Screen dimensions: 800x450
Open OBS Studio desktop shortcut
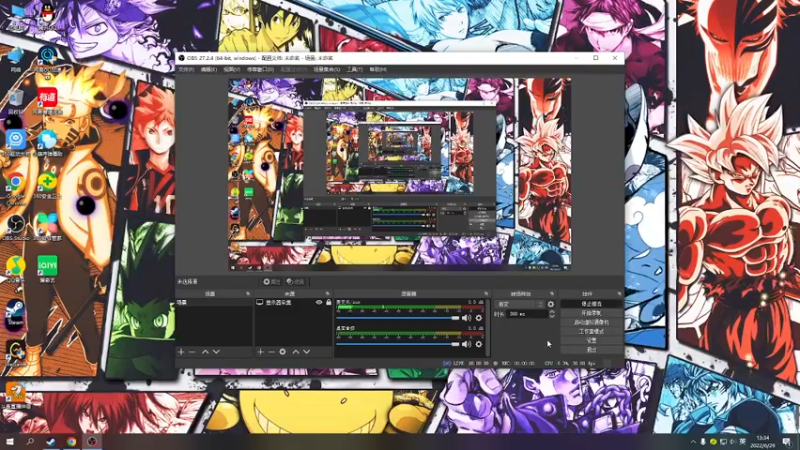coord(15,228)
